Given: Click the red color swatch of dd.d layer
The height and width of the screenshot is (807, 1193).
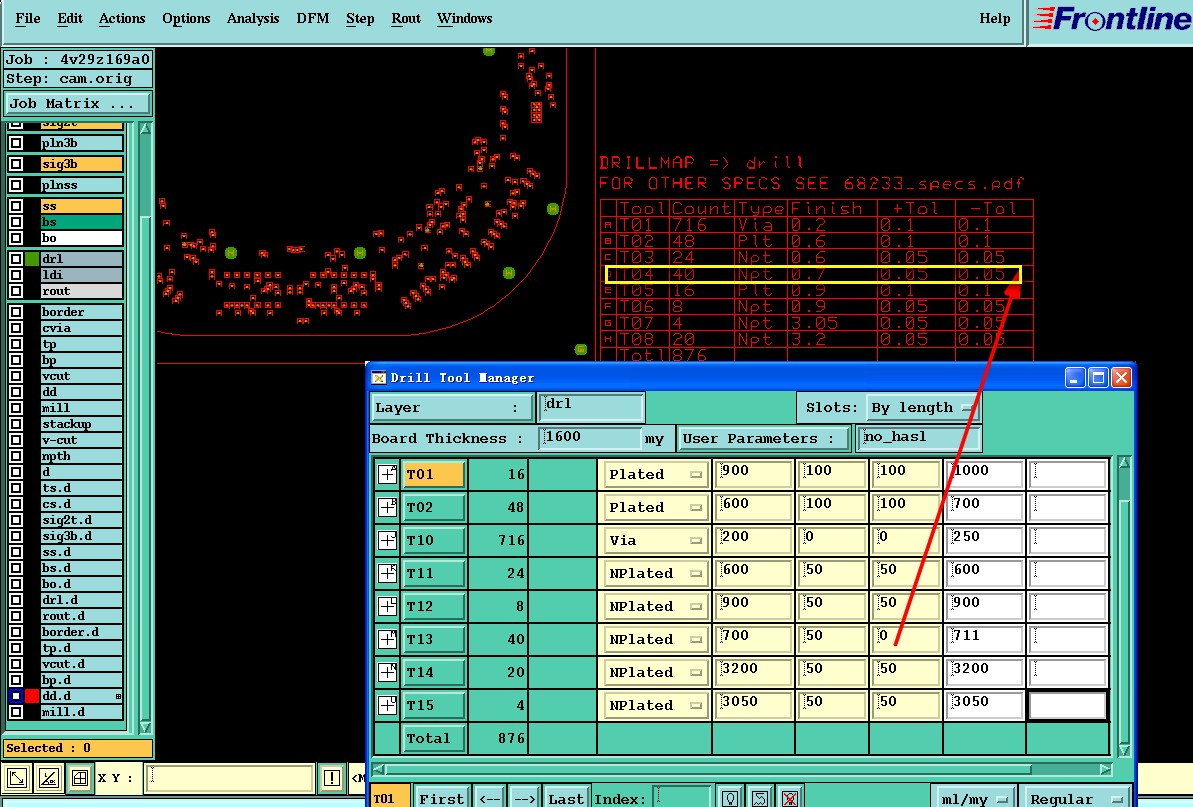Looking at the screenshot, I should (32, 696).
